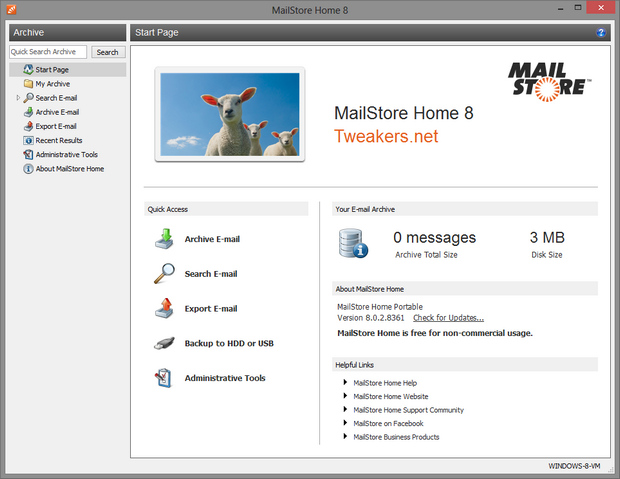
Task: Click arrow beside MailStore on Facebook
Action: (x=345, y=423)
